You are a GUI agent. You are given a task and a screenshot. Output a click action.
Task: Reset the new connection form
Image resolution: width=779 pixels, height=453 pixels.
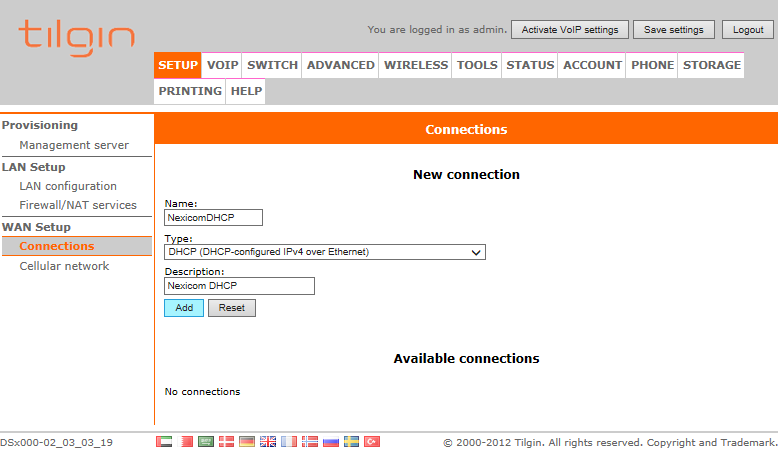232,308
